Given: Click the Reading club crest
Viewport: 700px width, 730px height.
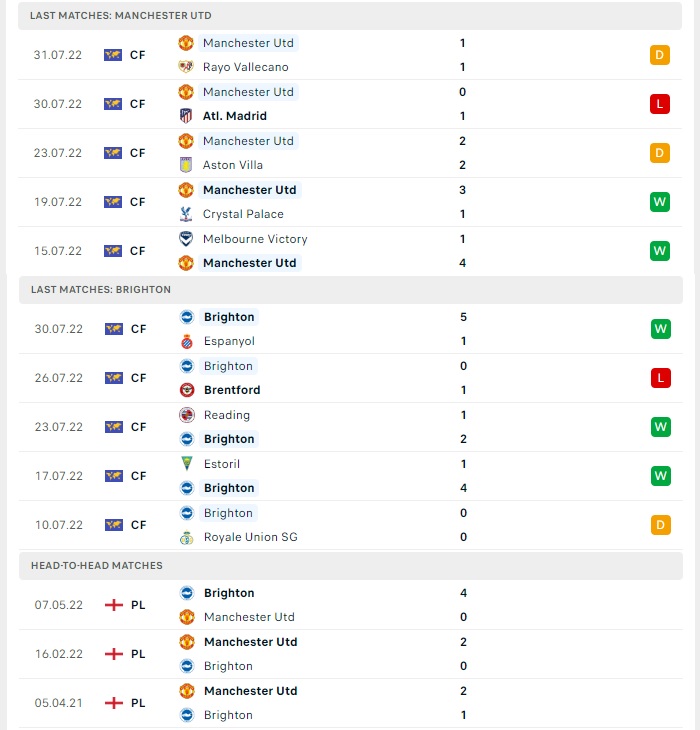Looking at the screenshot, I should [x=187, y=415].
